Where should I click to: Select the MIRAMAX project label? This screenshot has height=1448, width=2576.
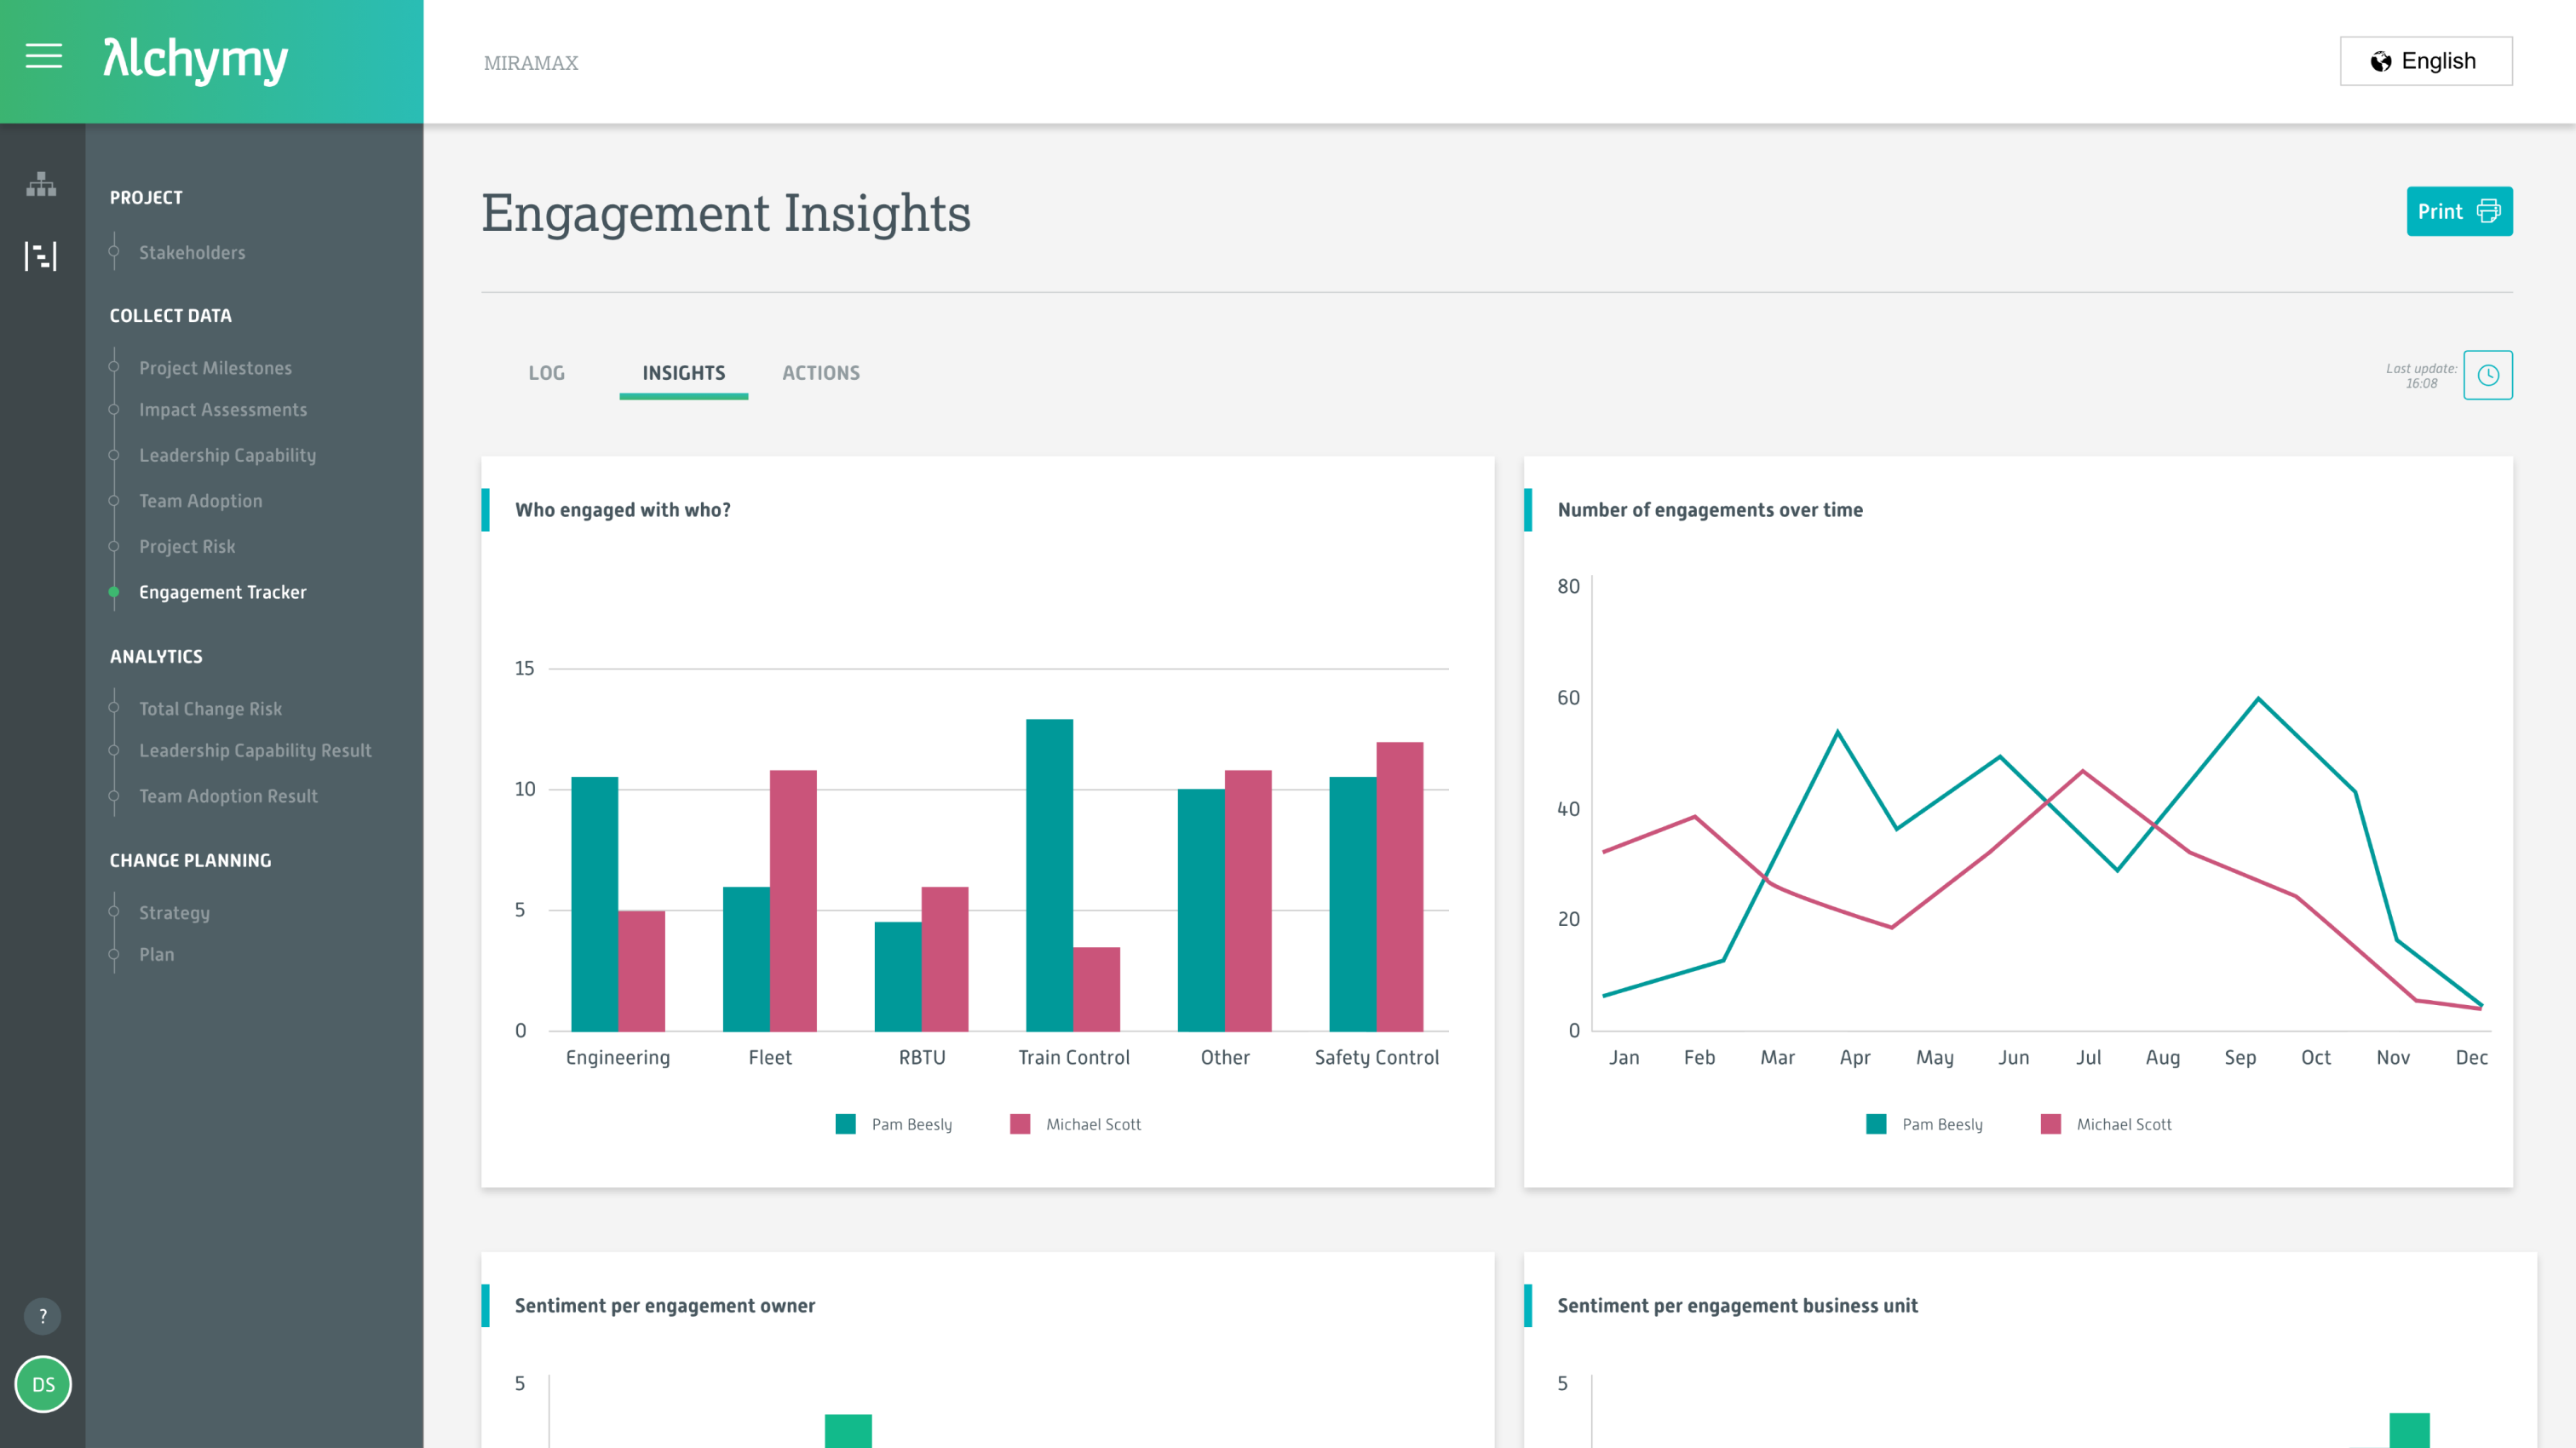(x=530, y=62)
